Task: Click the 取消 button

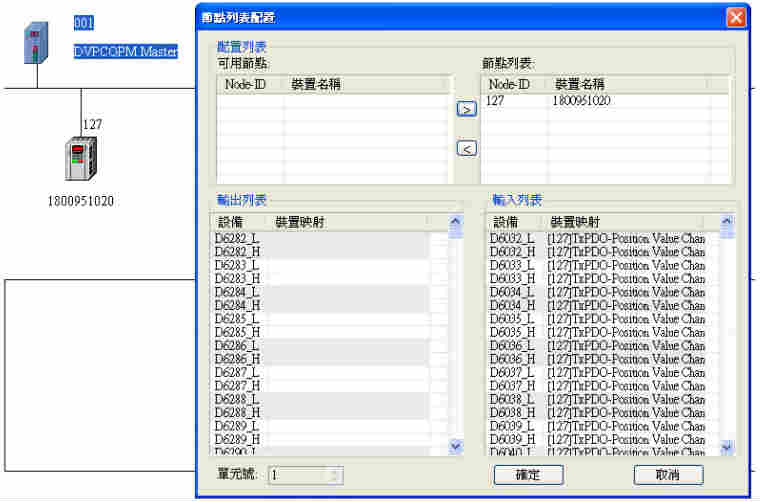Action: click(668, 475)
